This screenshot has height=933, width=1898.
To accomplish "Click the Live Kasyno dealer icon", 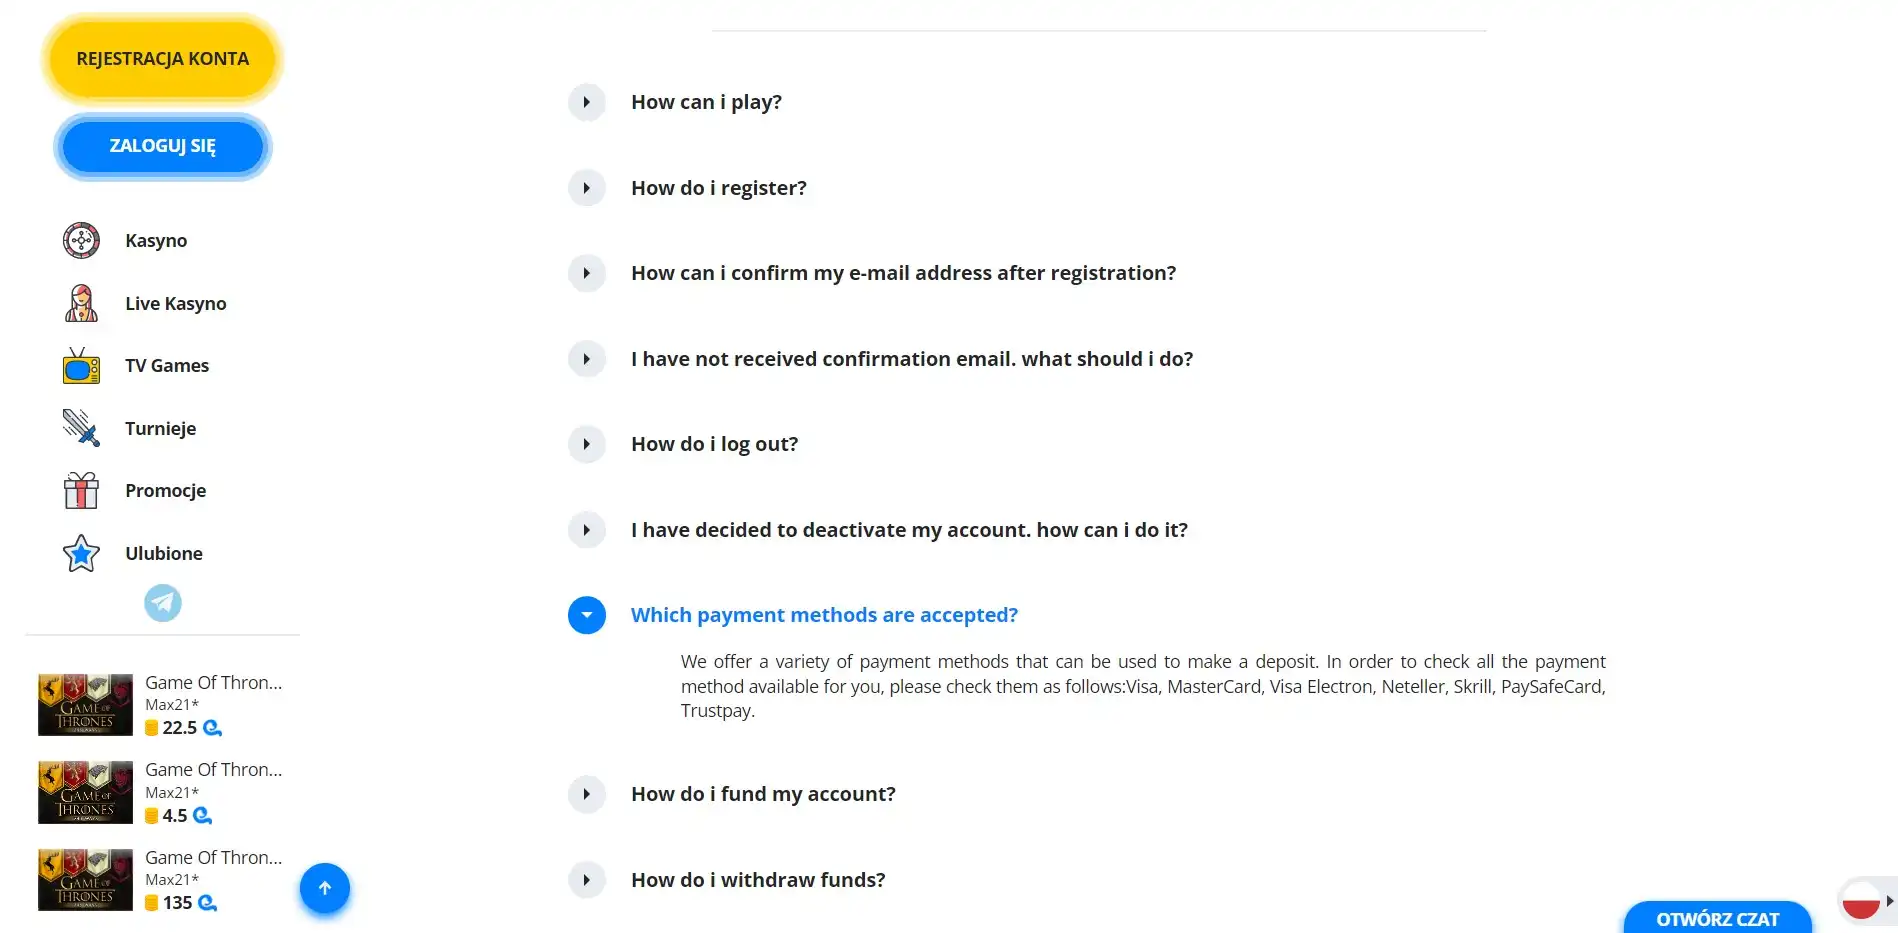I will pyautogui.click(x=81, y=303).
